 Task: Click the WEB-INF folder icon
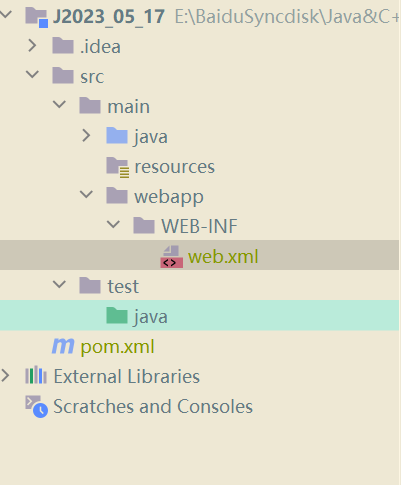click(144, 226)
